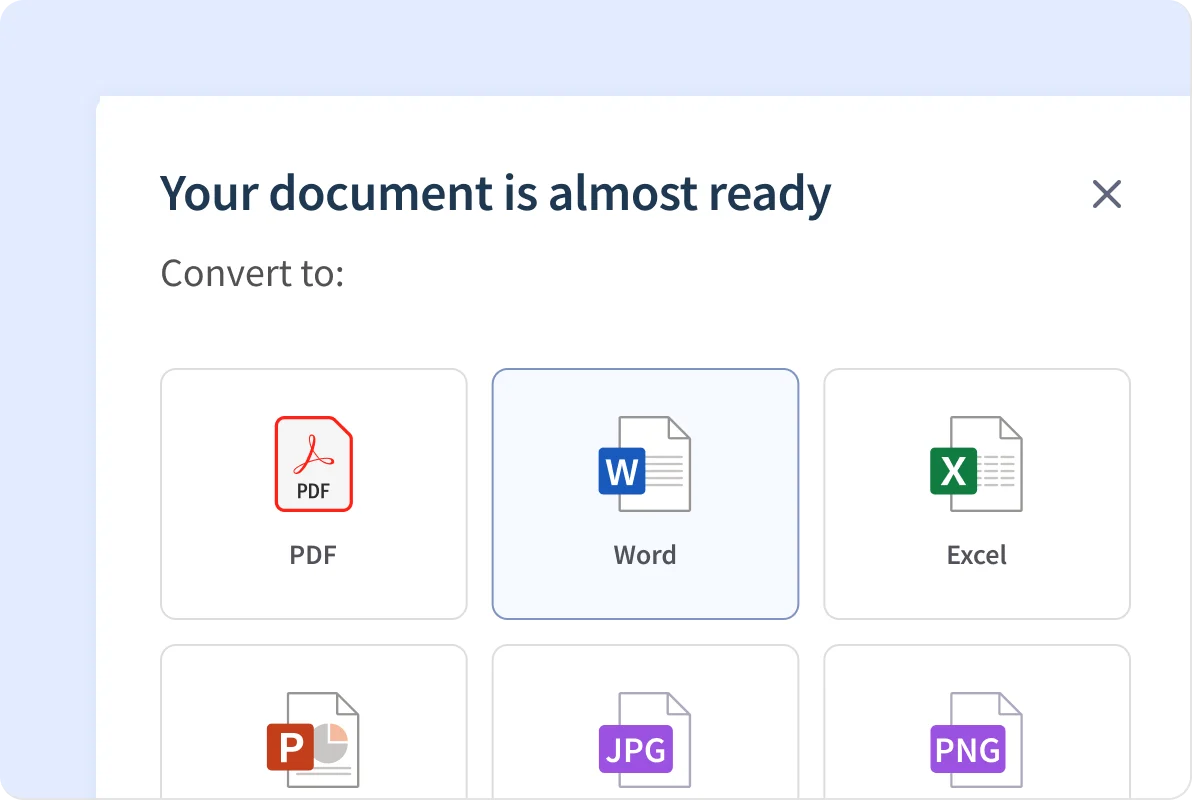Choose Word as the conversion format
1192x800 pixels.
(645, 493)
